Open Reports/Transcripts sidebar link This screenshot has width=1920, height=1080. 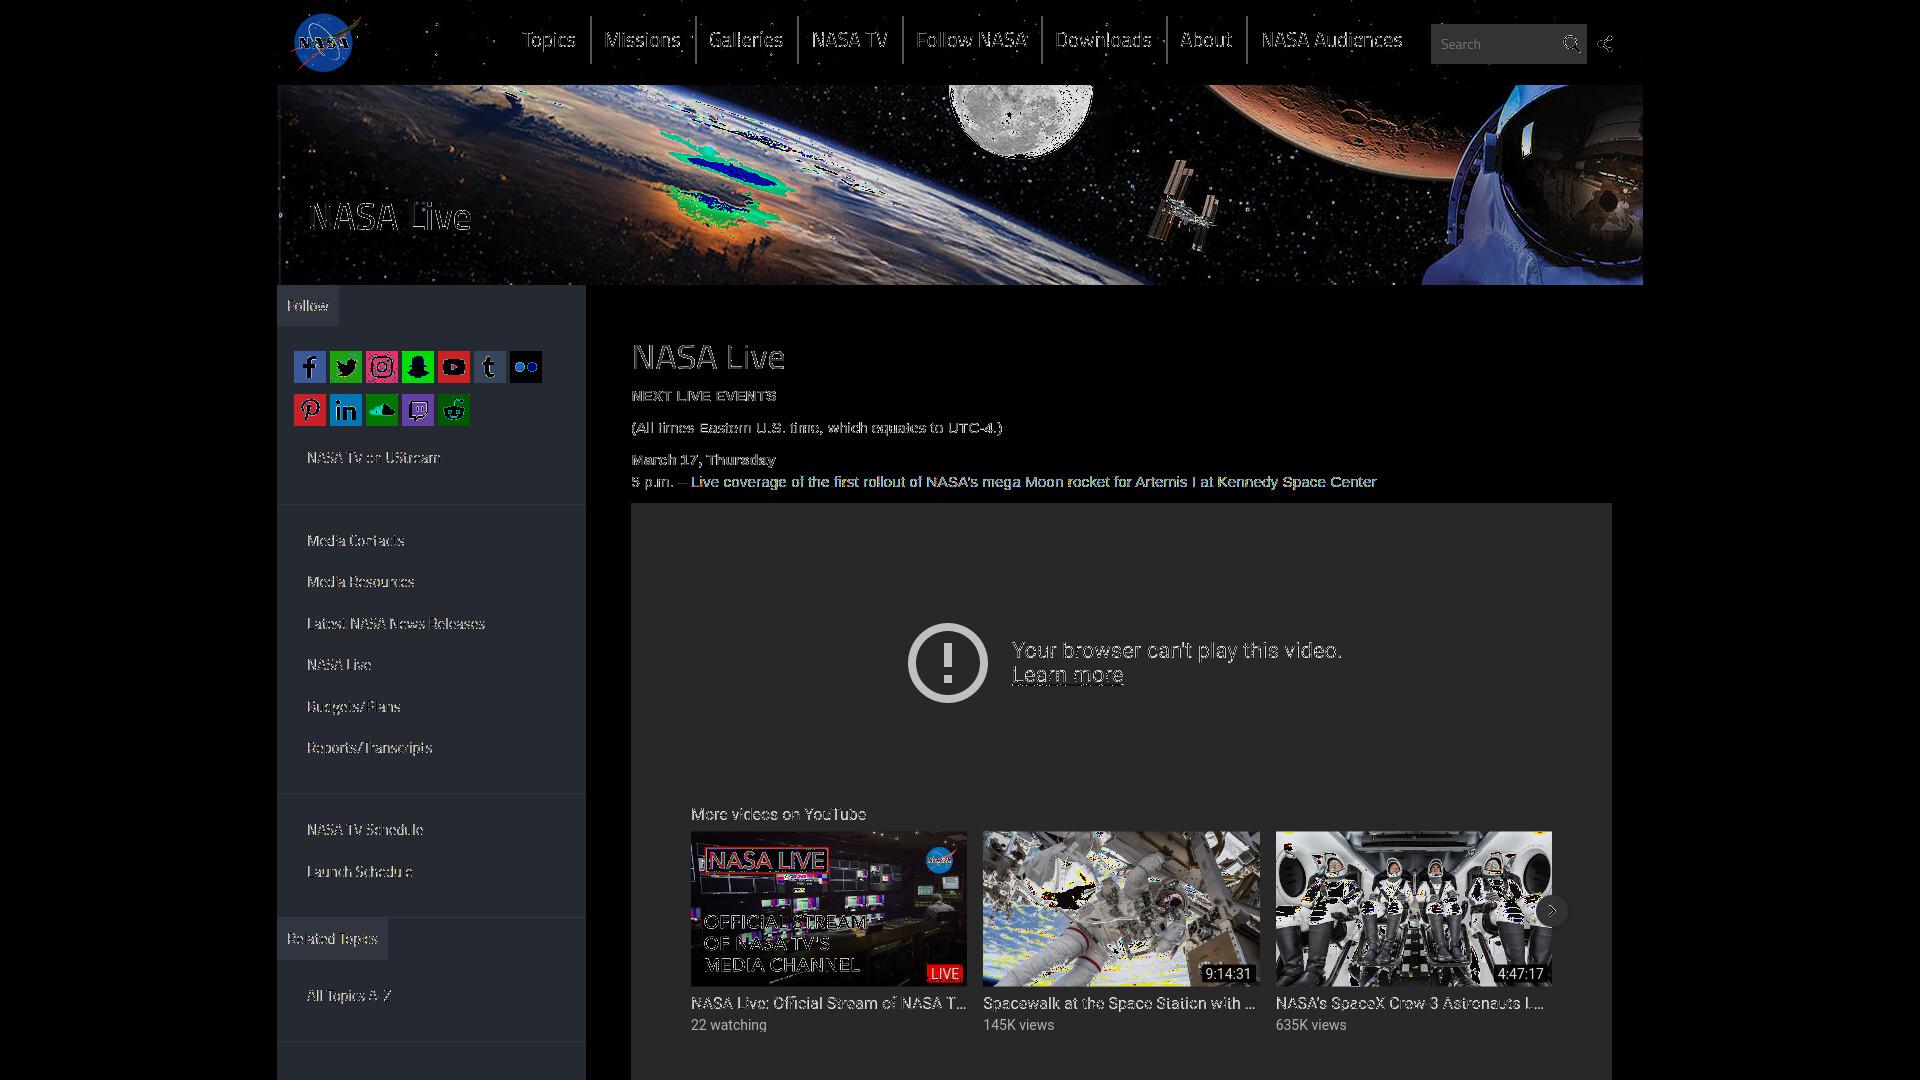click(x=369, y=748)
